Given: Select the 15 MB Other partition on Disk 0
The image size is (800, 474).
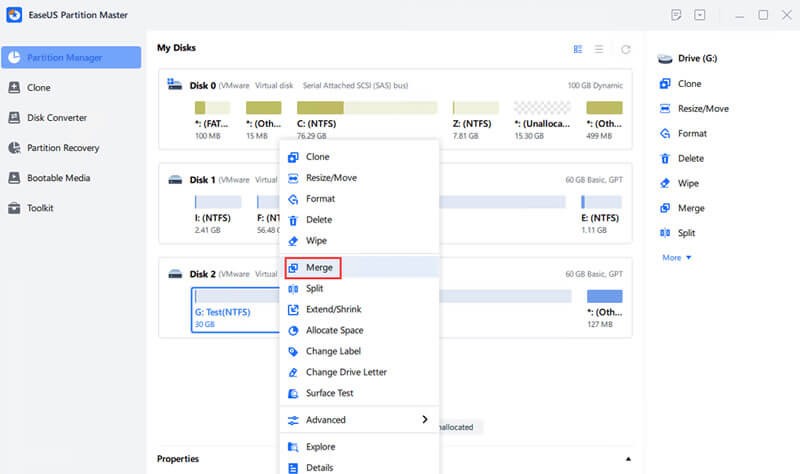Looking at the screenshot, I should click(263, 120).
